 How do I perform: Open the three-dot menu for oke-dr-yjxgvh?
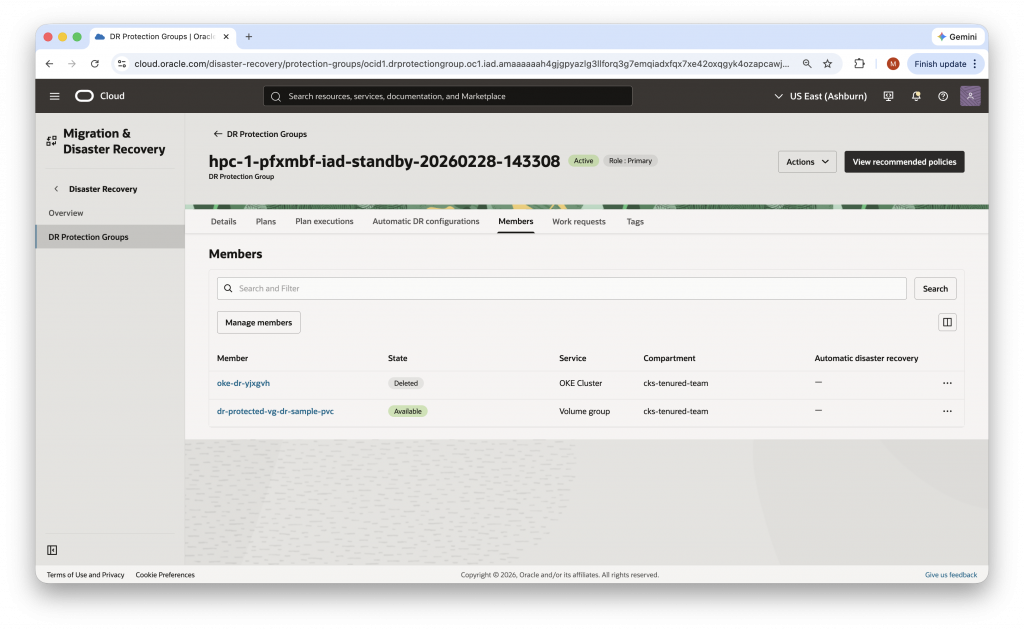[x=947, y=383]
